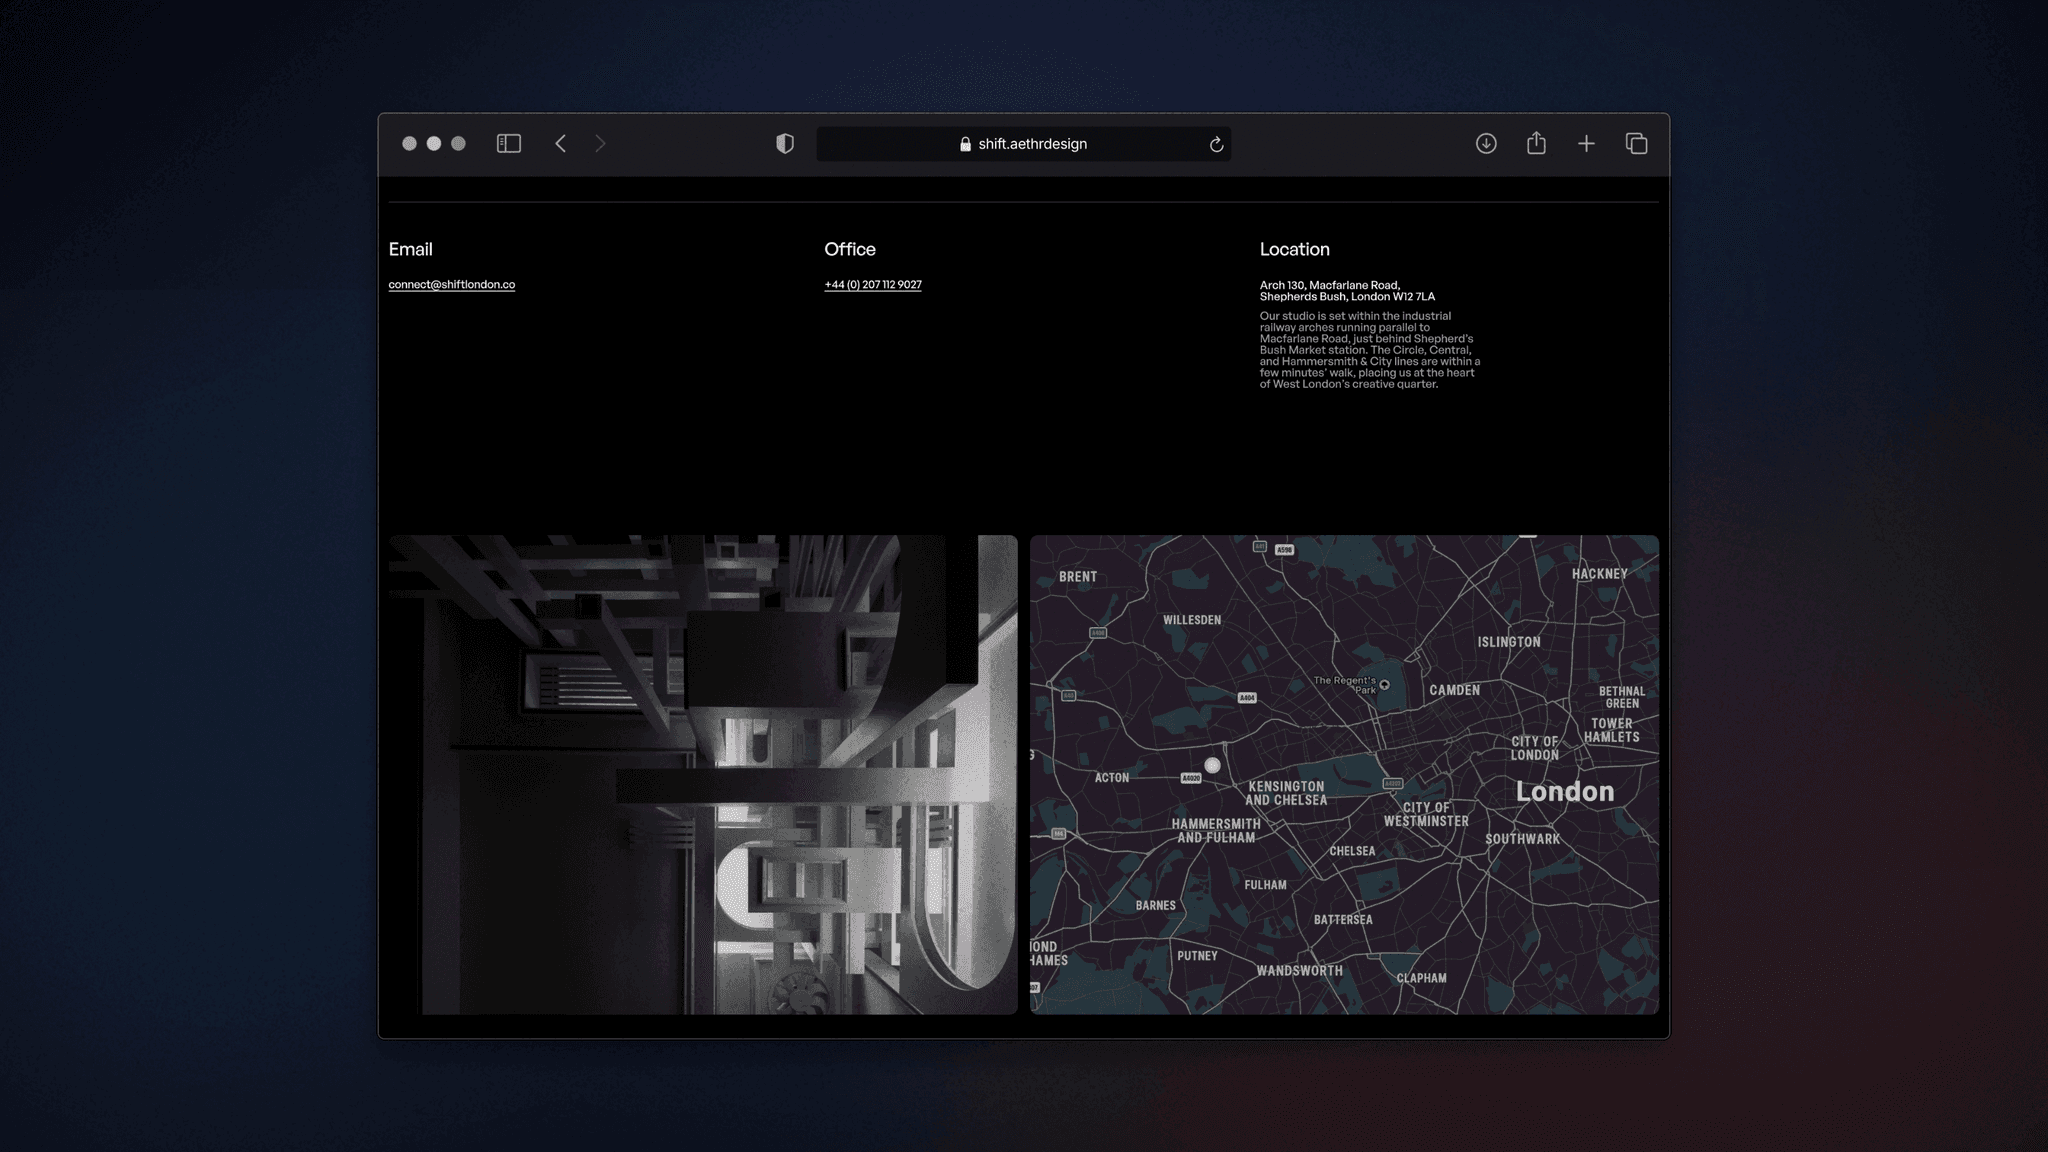Call the +44 (0) 207 112 9027 link

click(x=873, y=285)
